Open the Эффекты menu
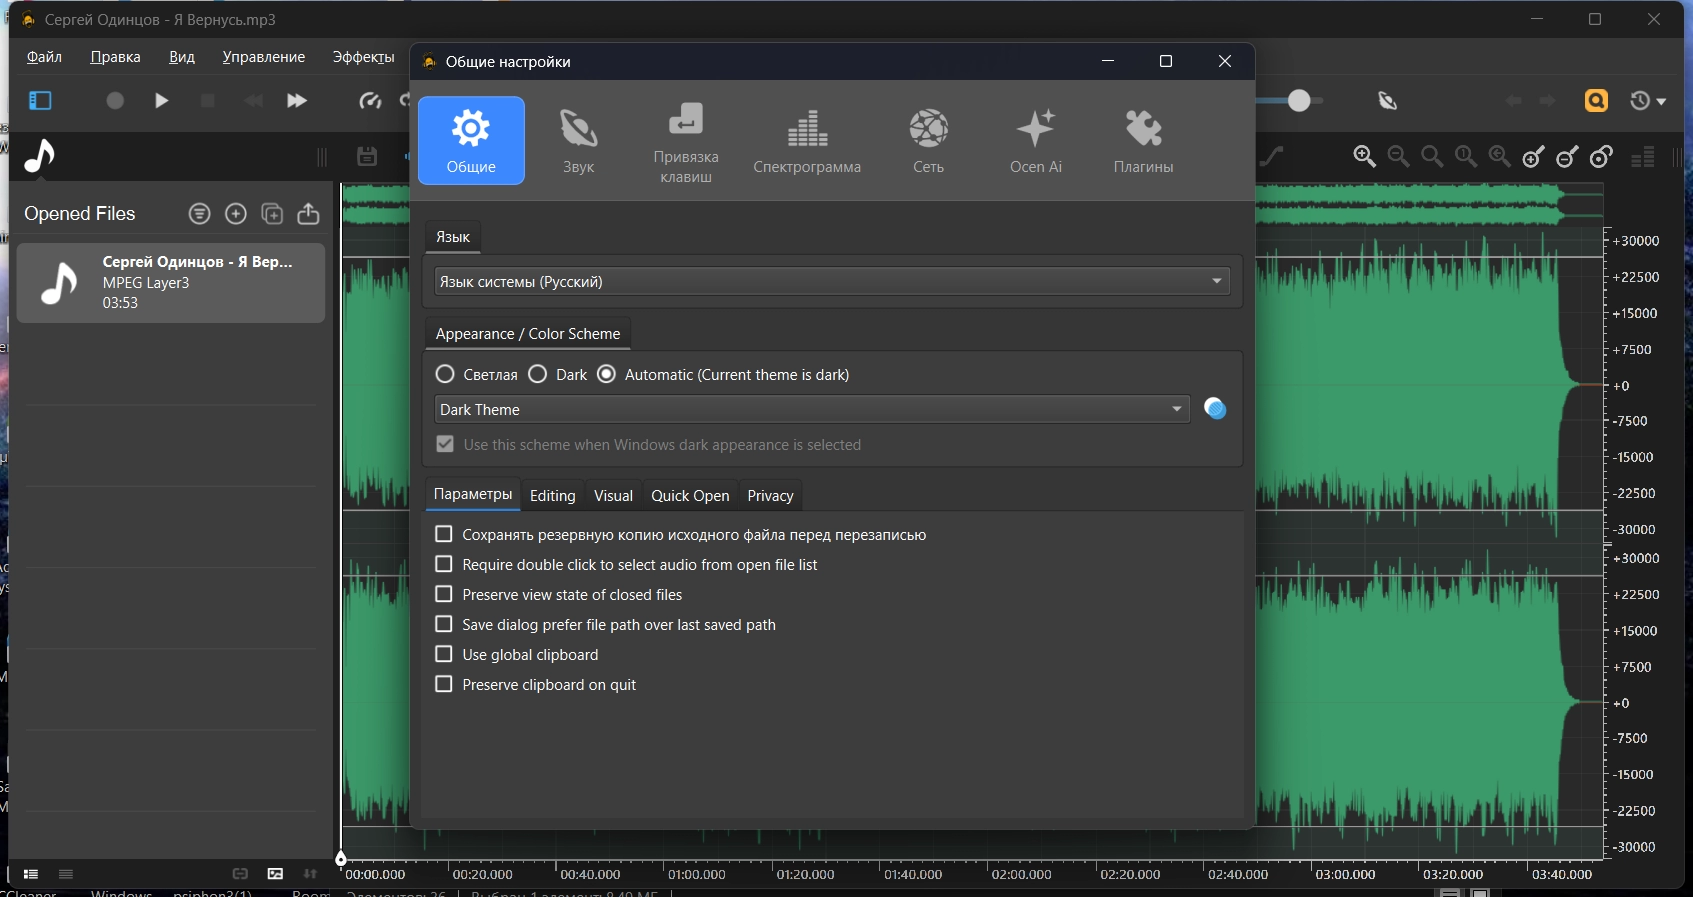This screenshot has width=1693, height=897. click(363, 57)
